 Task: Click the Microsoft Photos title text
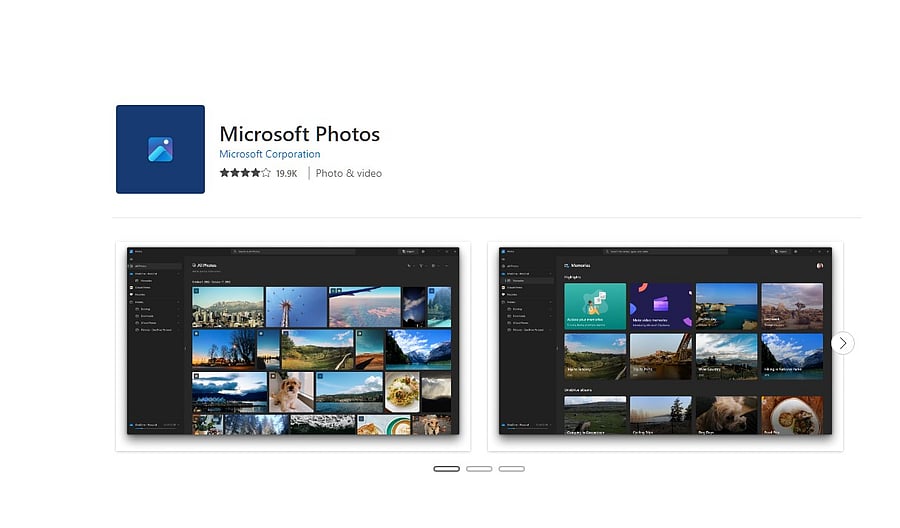pos(300,134)
